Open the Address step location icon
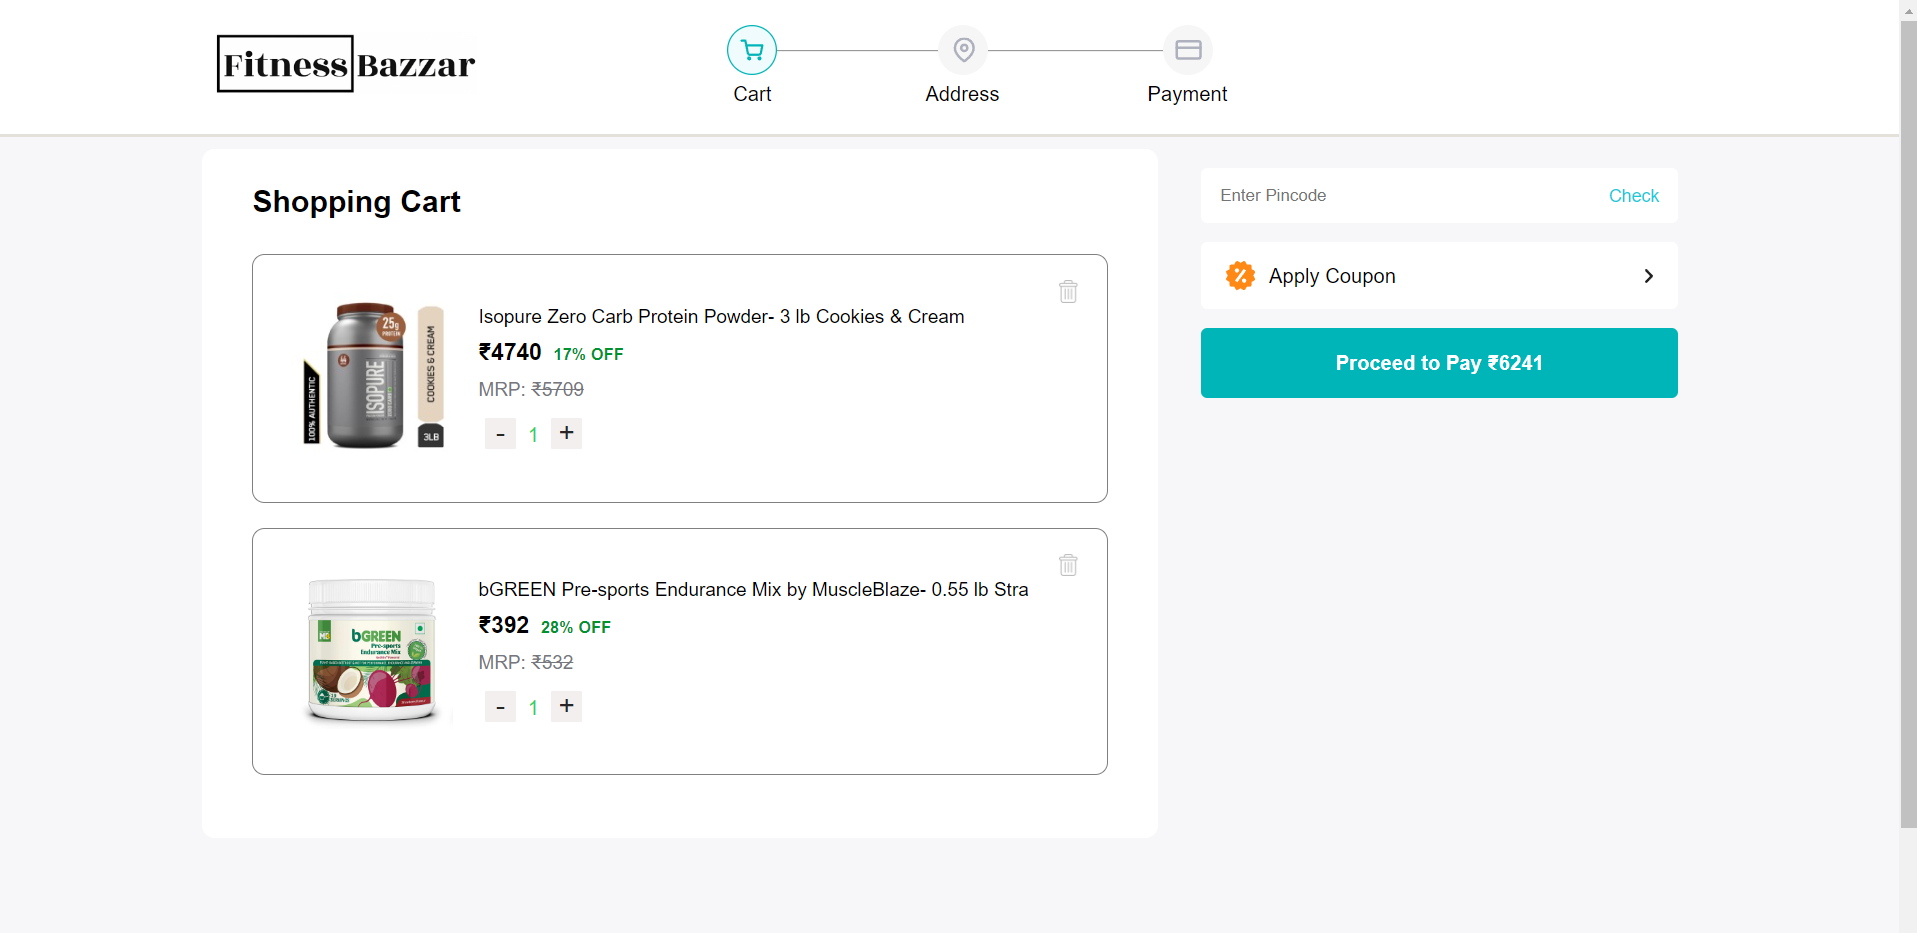This screenshot has height=933, width=1917. [963, 50]
